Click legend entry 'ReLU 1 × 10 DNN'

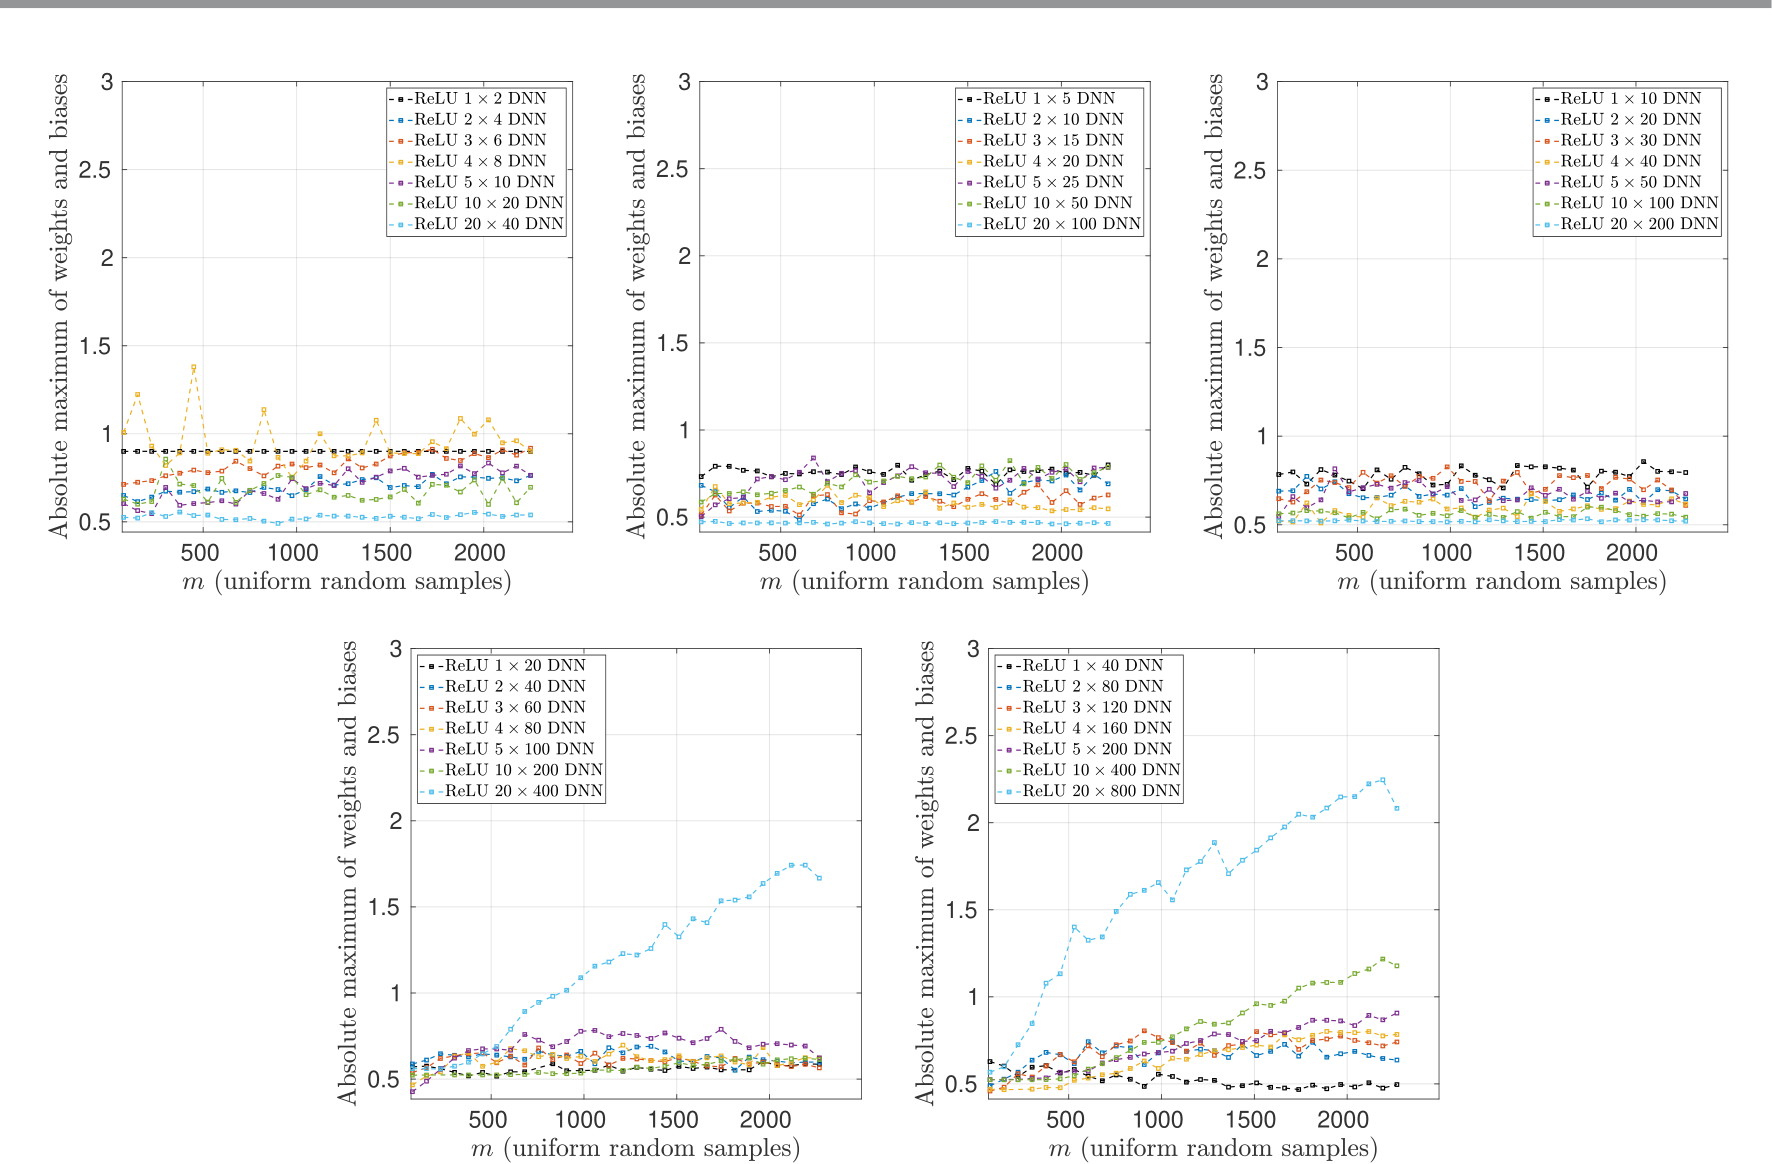[x=1618, y=98]
